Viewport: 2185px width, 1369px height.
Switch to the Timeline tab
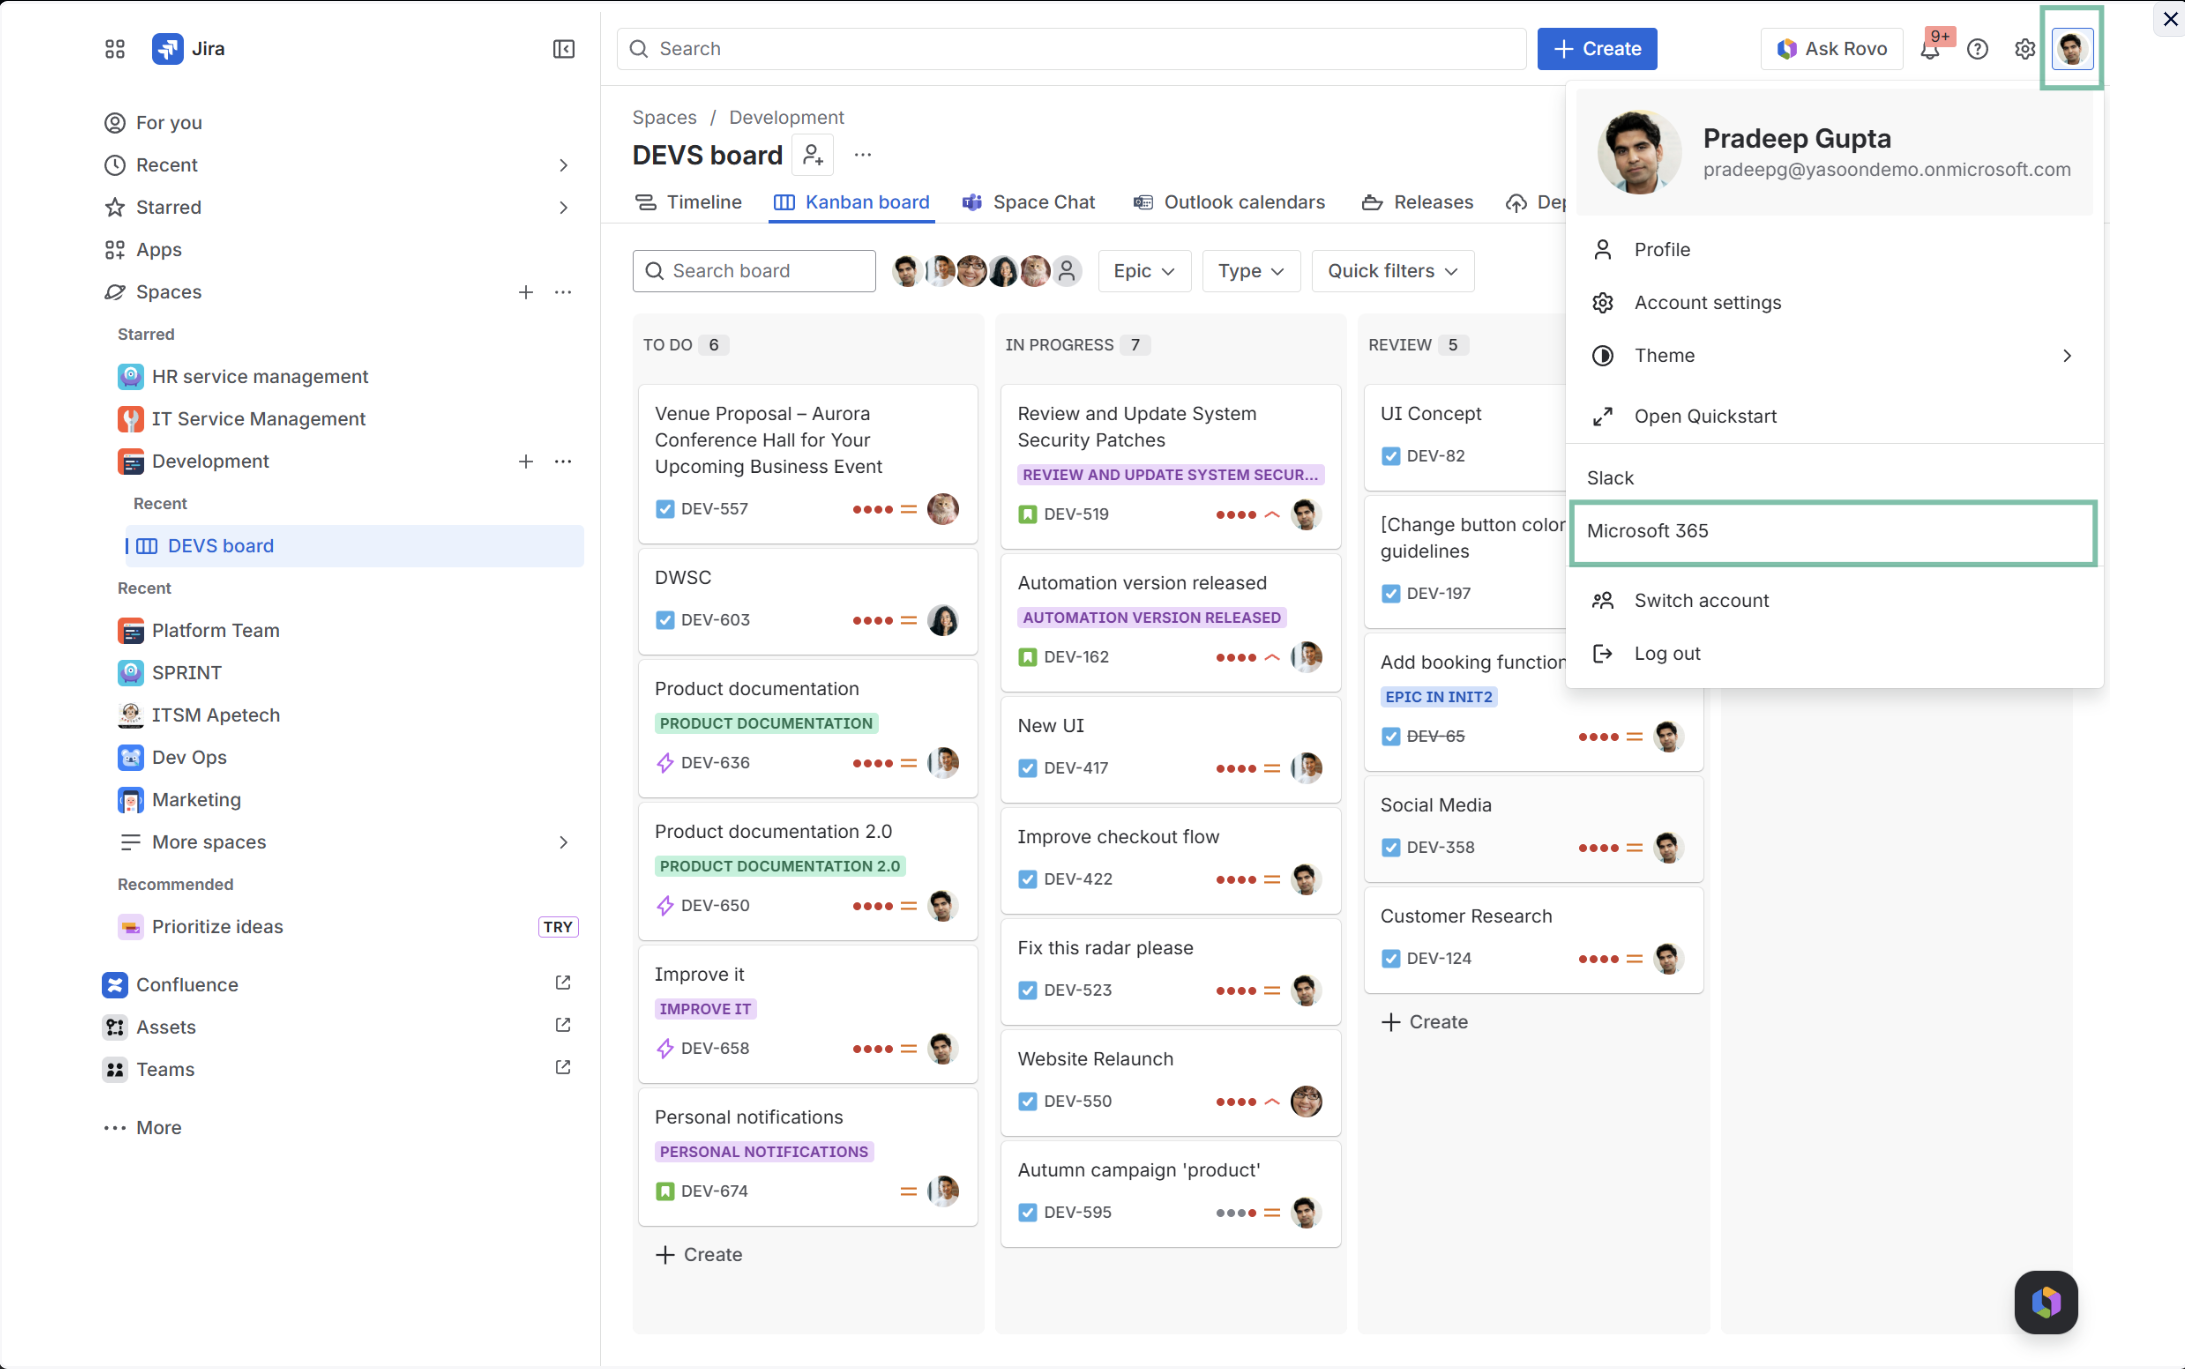[x=689, y=202]
